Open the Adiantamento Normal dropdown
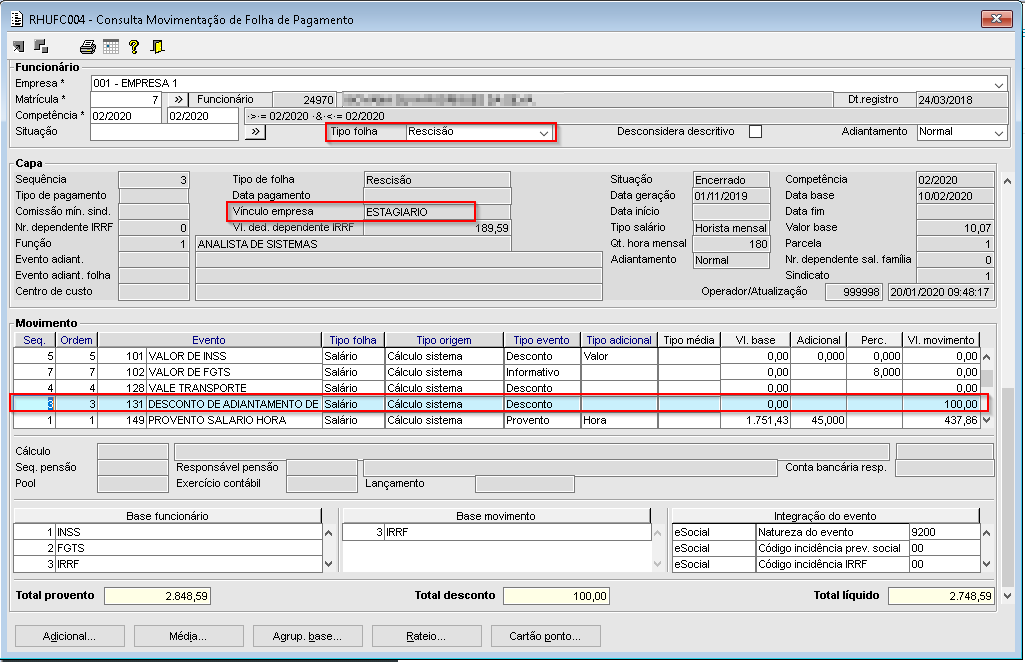Viewport: 1025px width, 662px height. point(997,132)
